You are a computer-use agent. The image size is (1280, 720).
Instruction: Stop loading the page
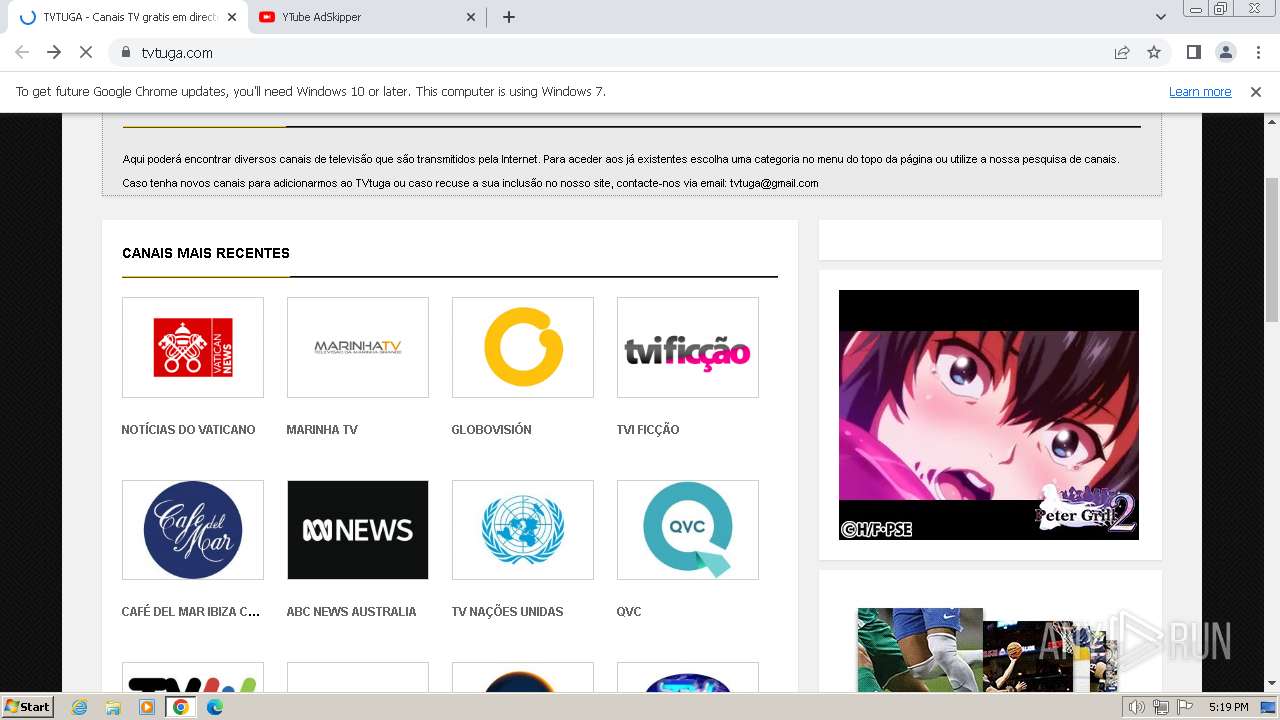click(86, 52)
